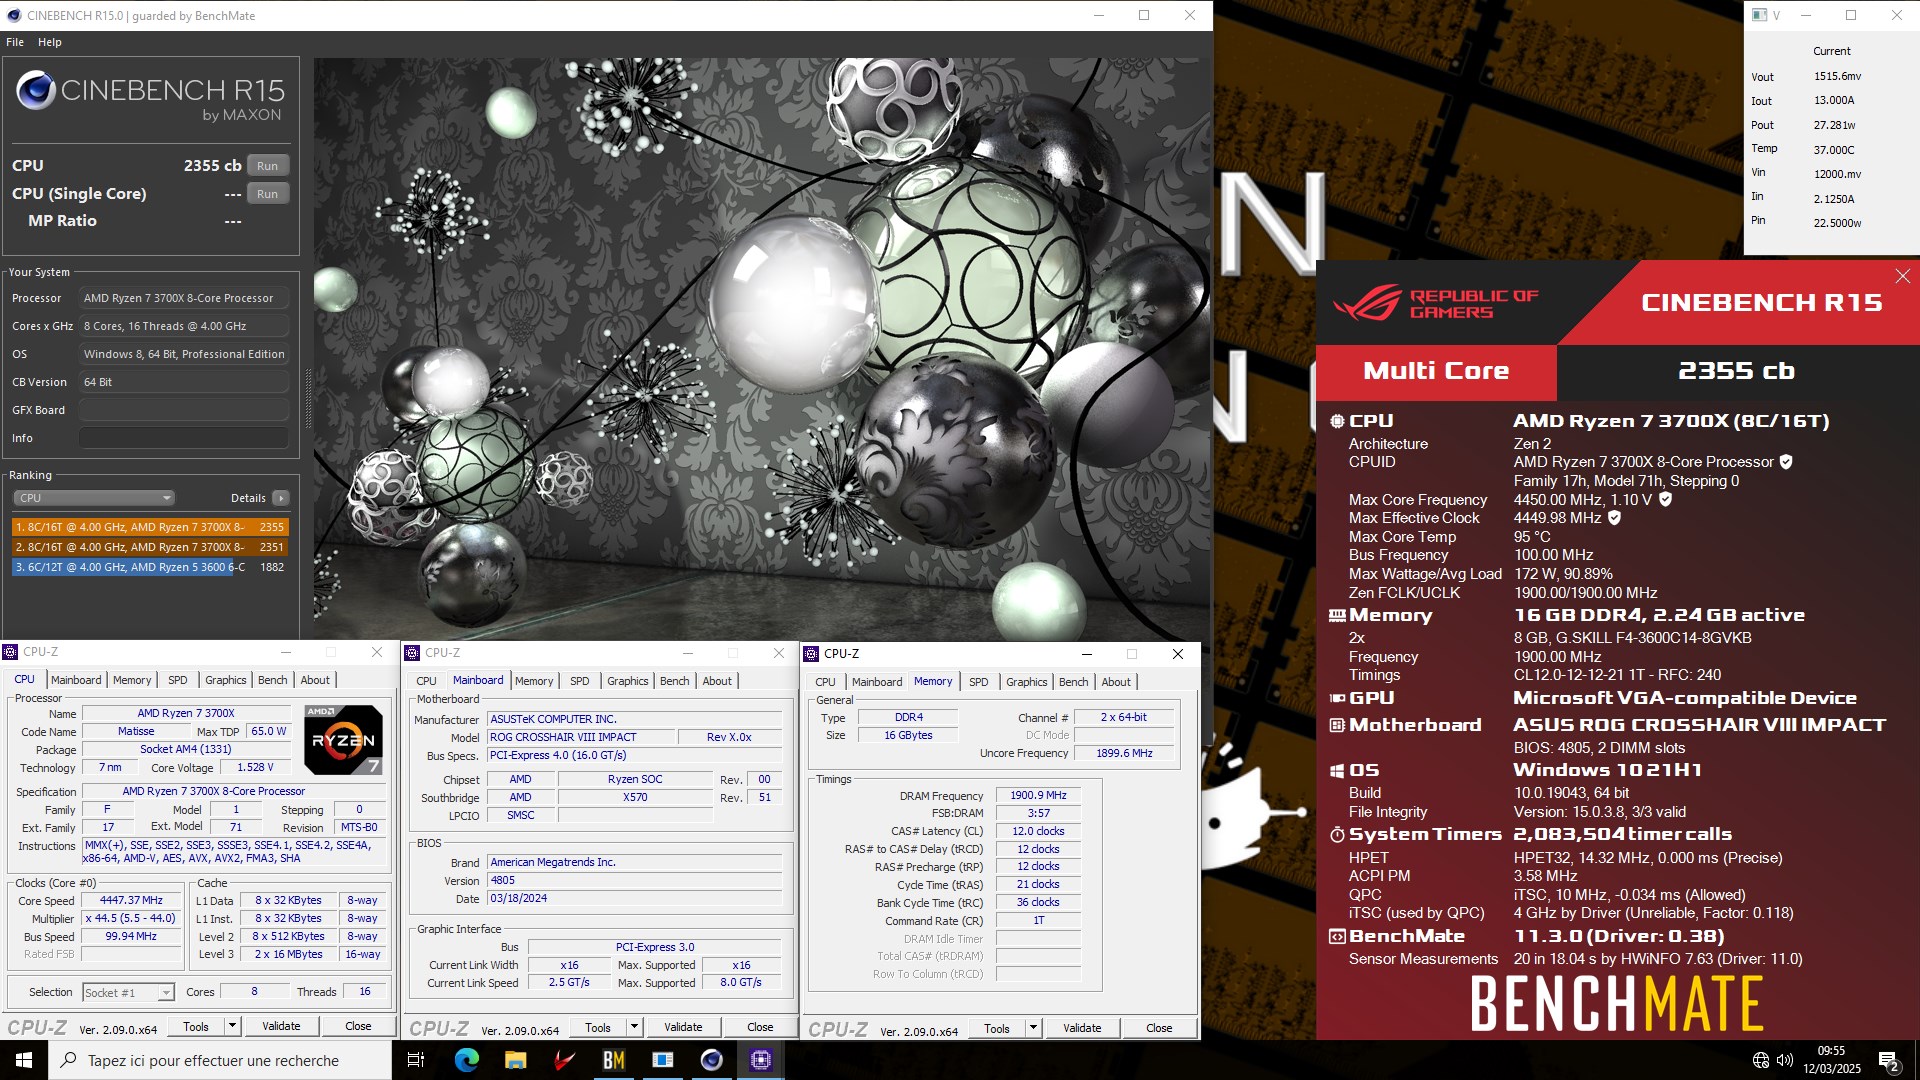
Task: Open About tab in right CPU-Z window
Action: coord(1116,682)
